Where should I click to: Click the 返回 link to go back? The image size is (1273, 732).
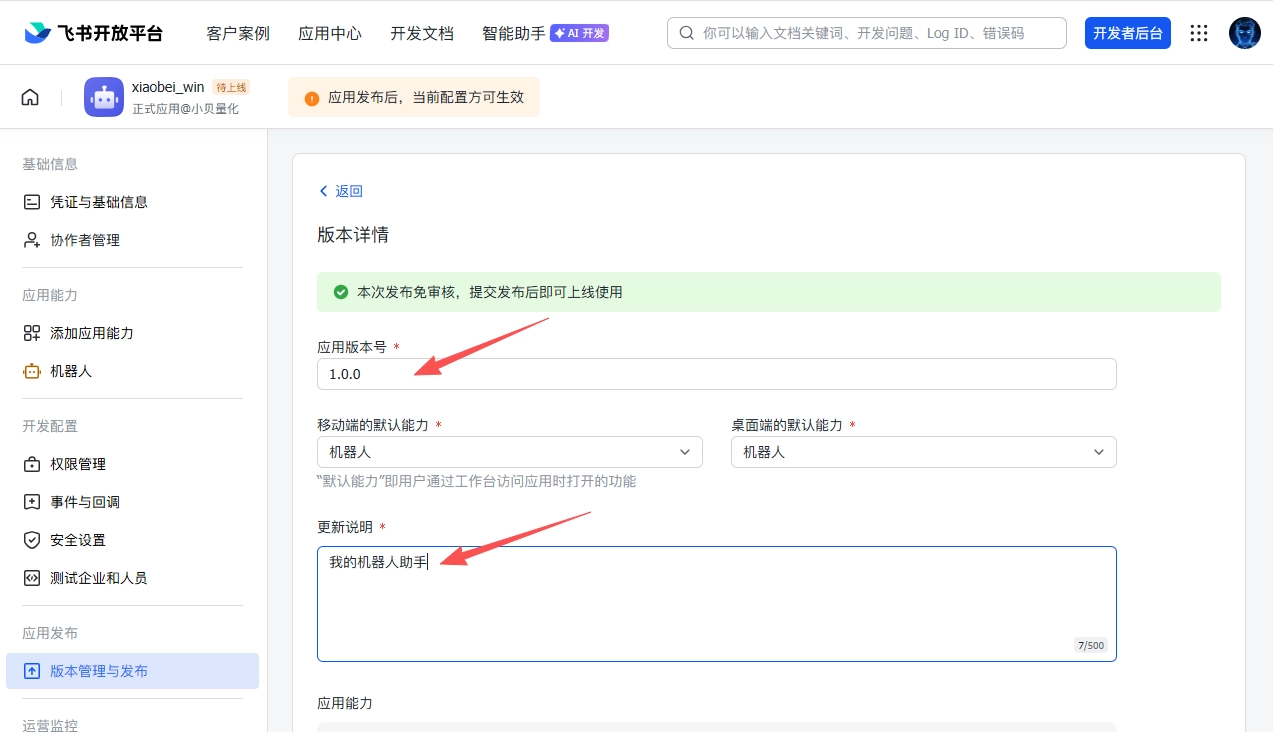tap(341, 191)
